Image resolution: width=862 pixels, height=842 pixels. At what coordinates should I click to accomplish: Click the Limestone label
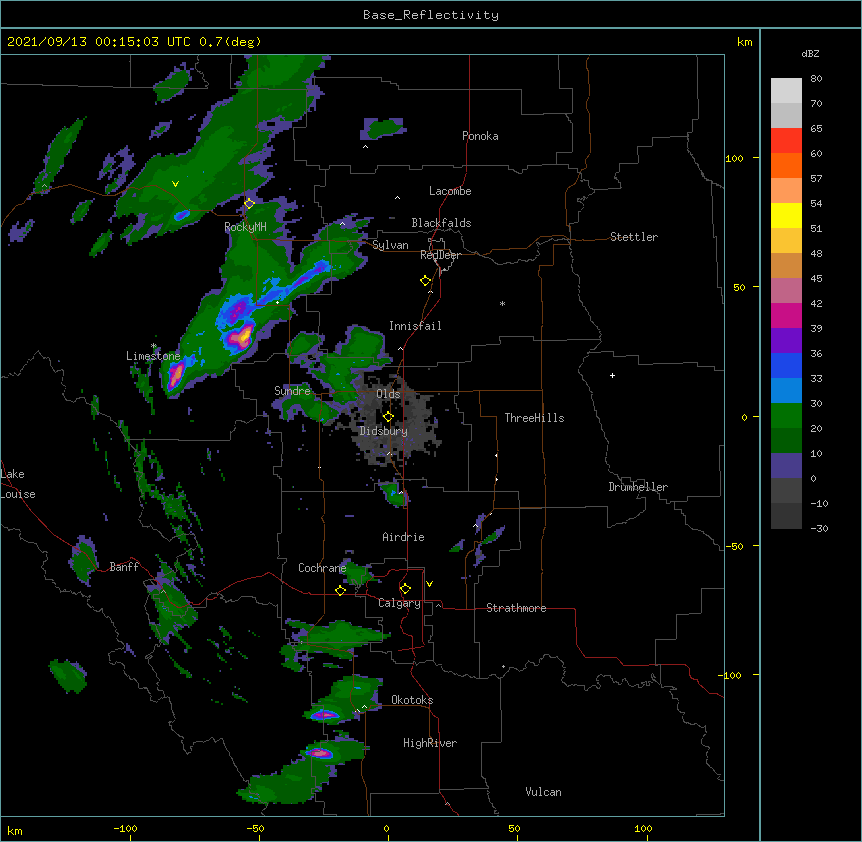tap(153, 356)
